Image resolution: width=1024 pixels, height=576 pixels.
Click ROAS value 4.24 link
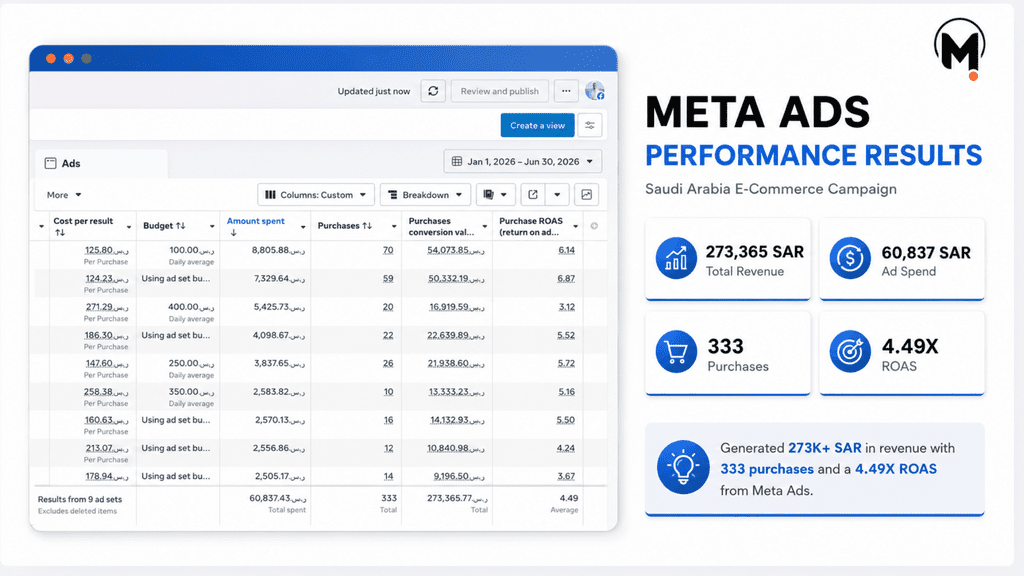pos(566,448)
